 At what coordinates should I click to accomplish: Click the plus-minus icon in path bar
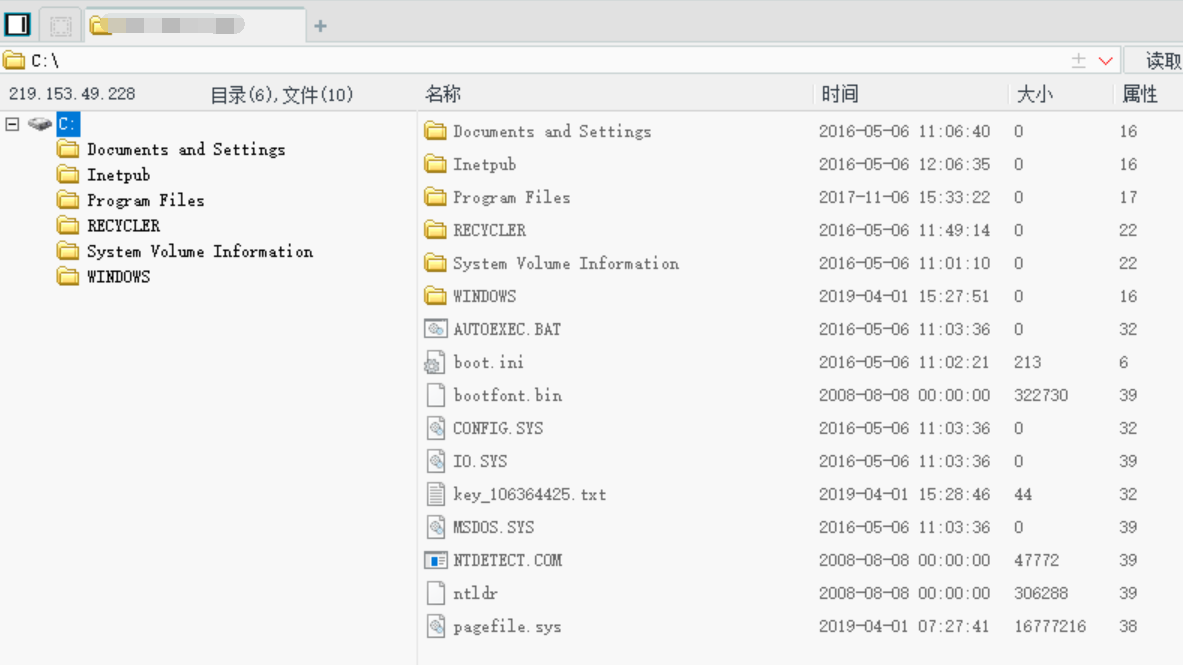[x=1079, y=61]
